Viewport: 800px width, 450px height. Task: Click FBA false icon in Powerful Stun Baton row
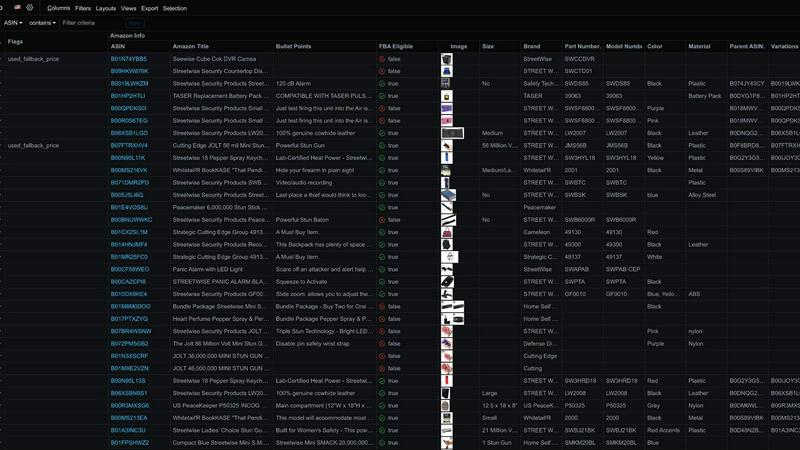382,220
